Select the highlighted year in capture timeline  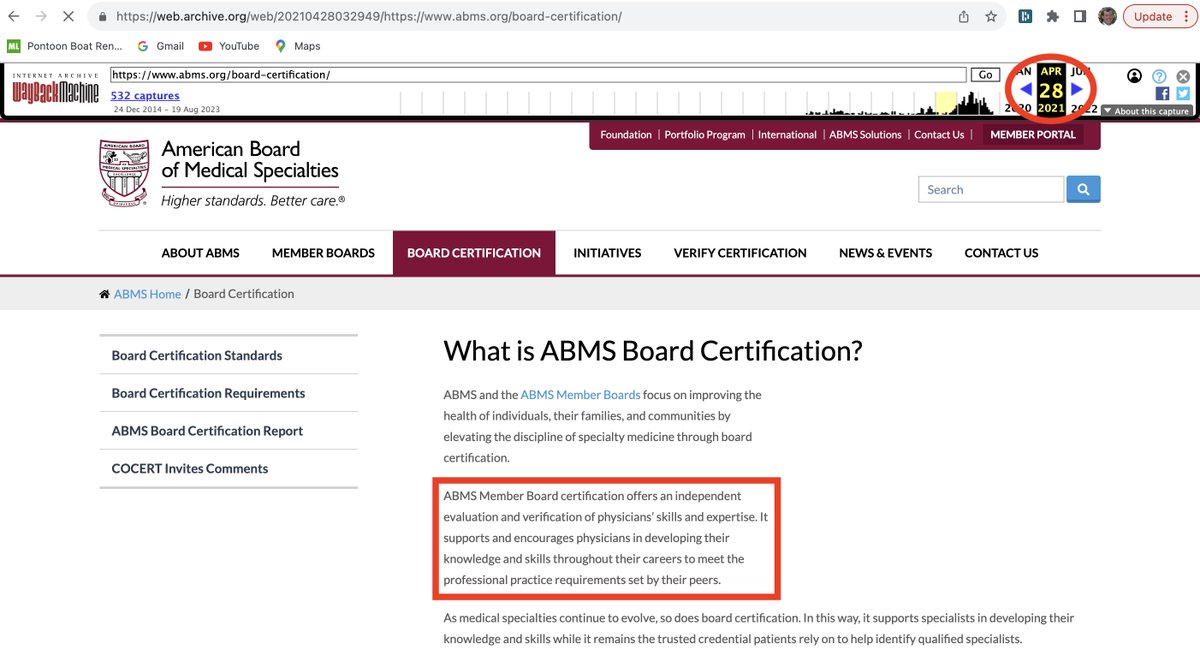[945, 102]
